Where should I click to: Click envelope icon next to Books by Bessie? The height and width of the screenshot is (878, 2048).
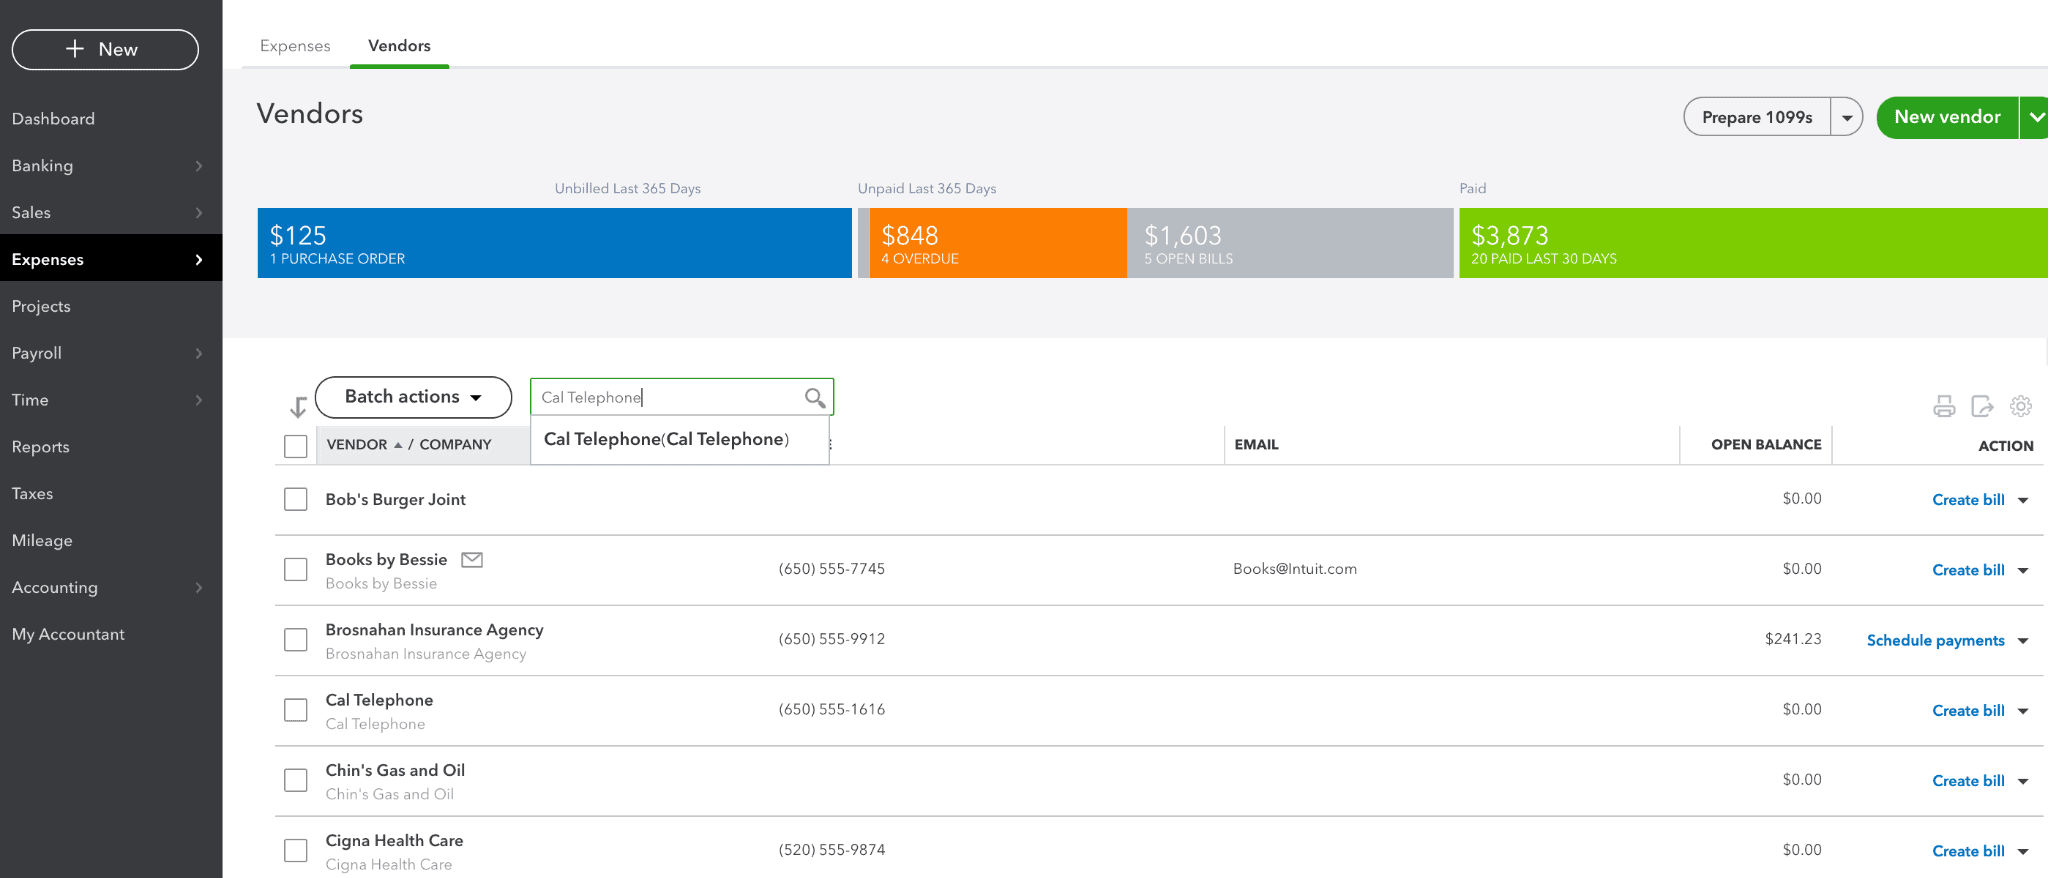tap(472, 560)
